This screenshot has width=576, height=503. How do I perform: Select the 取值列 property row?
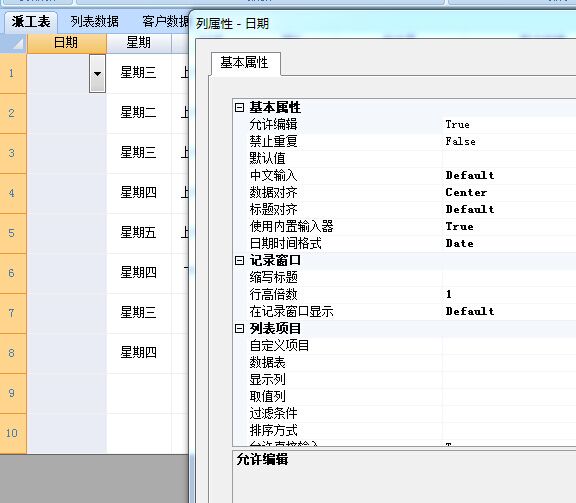point(411,396)
